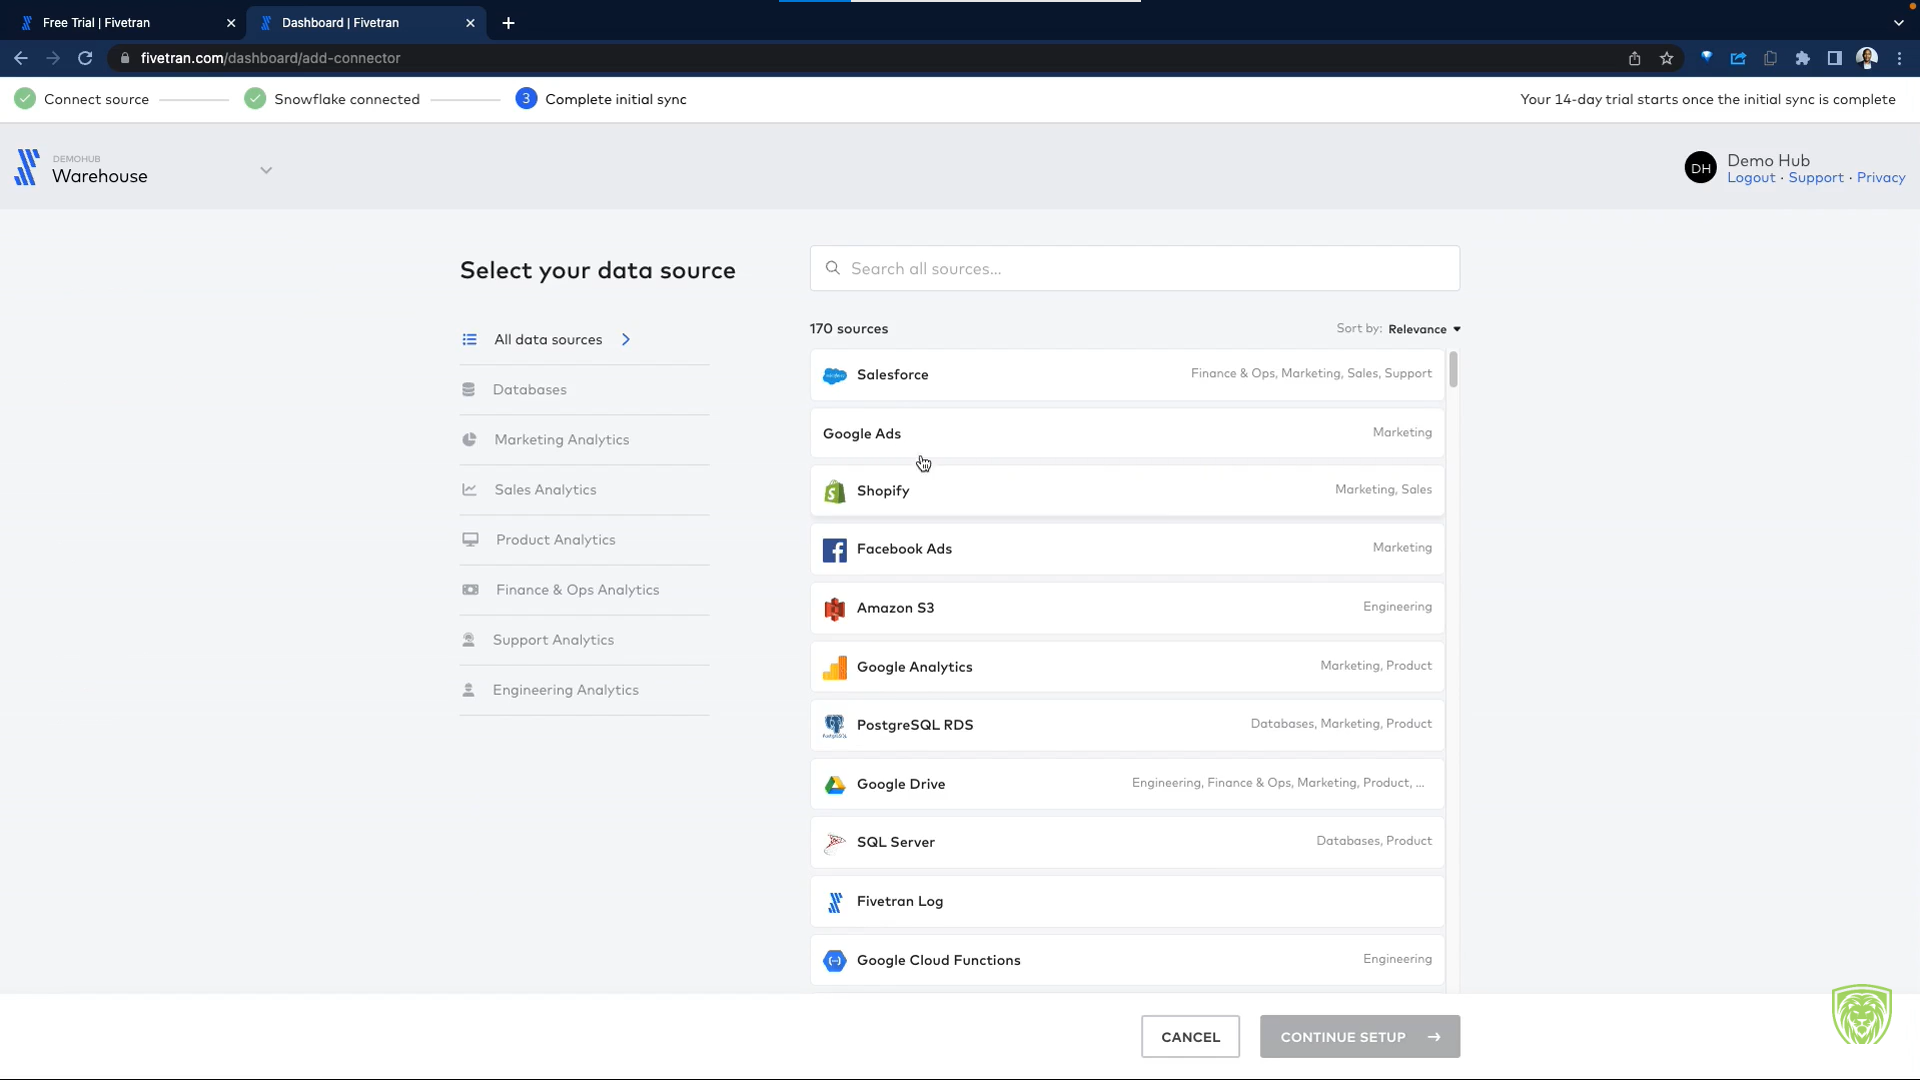This screenshot has height=1080, width=1920.
Task: Bookmark this page with the star icon
Action: pos(1666,58)
